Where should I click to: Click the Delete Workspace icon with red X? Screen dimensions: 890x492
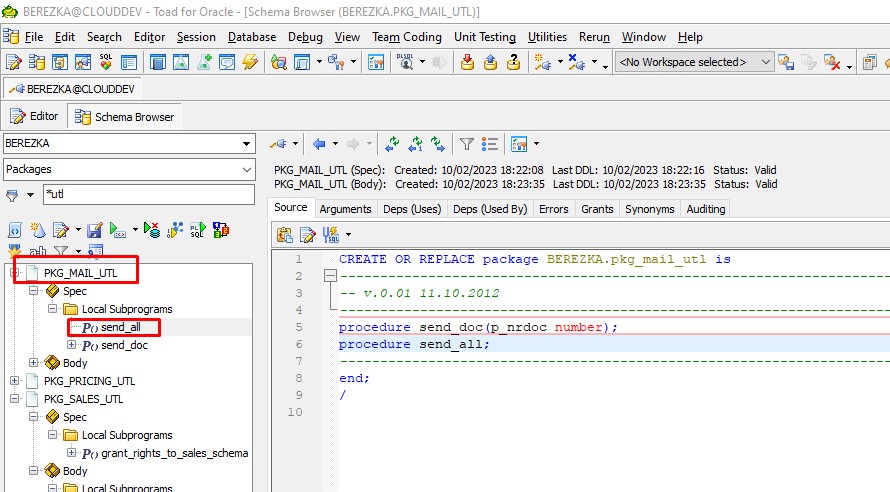832,62
